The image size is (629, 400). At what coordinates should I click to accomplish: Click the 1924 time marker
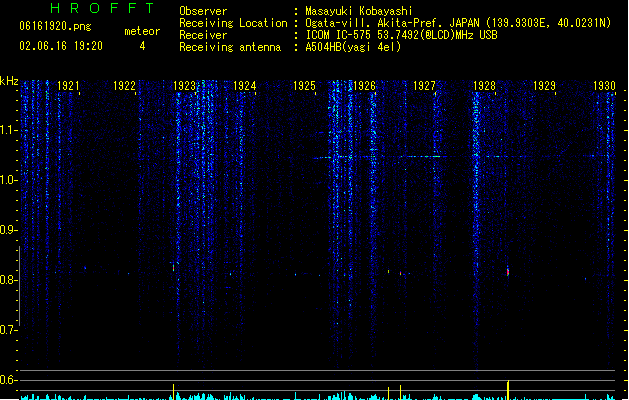(x=245, y=86)
